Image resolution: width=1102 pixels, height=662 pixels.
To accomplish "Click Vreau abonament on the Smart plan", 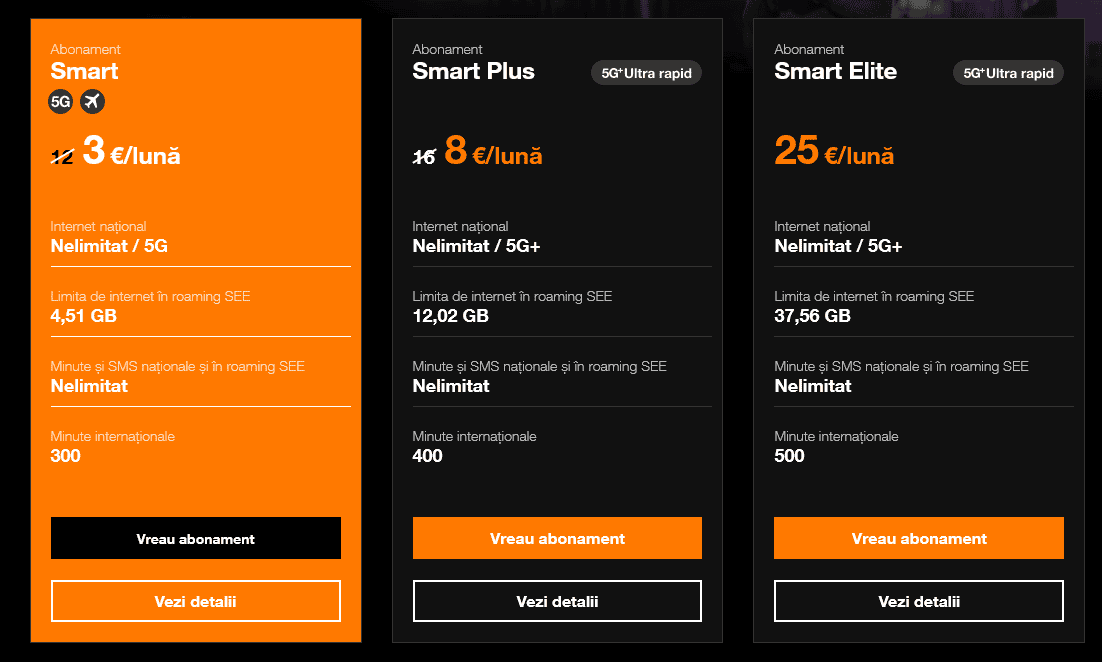I will [195, 538].
